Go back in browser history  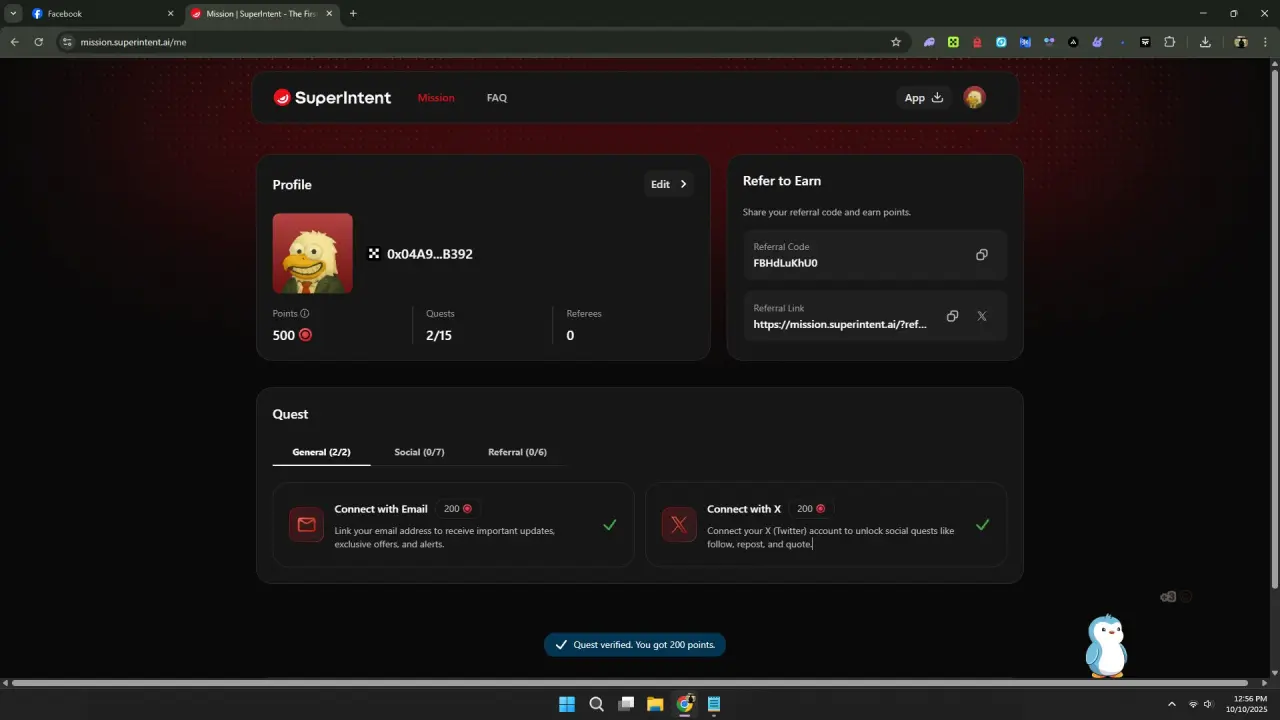click(14, 42)
